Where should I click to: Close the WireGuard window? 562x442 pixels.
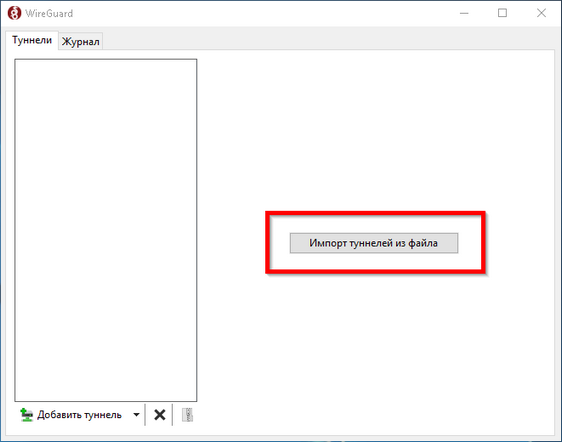click(x=541, y=13)
